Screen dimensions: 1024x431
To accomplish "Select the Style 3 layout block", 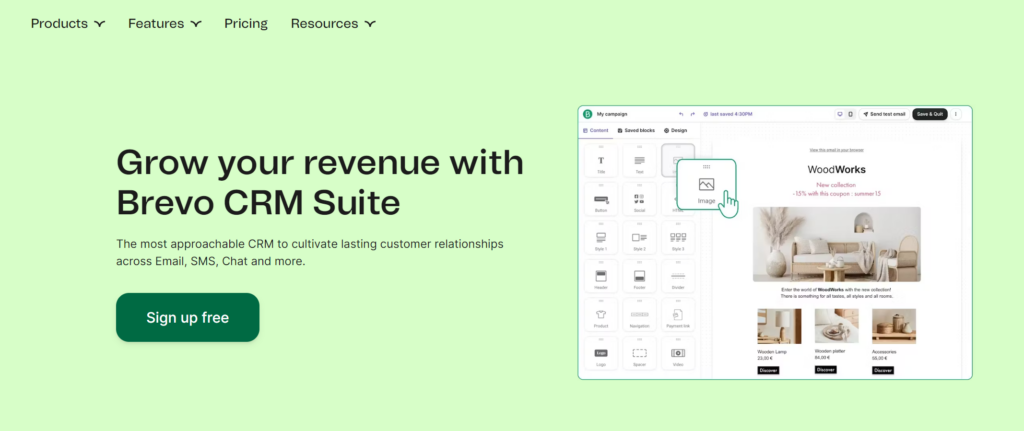I will tap(678, 240).
